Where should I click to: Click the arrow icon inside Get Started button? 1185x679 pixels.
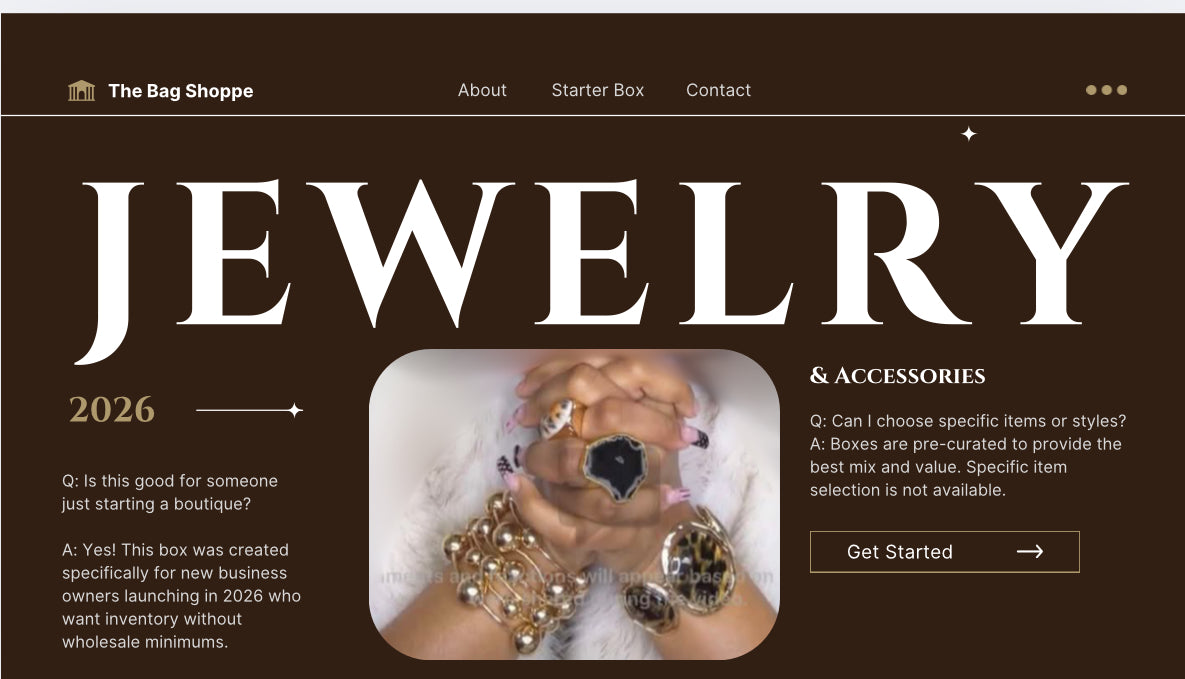pyautogui.click(x=1029, y=552)
